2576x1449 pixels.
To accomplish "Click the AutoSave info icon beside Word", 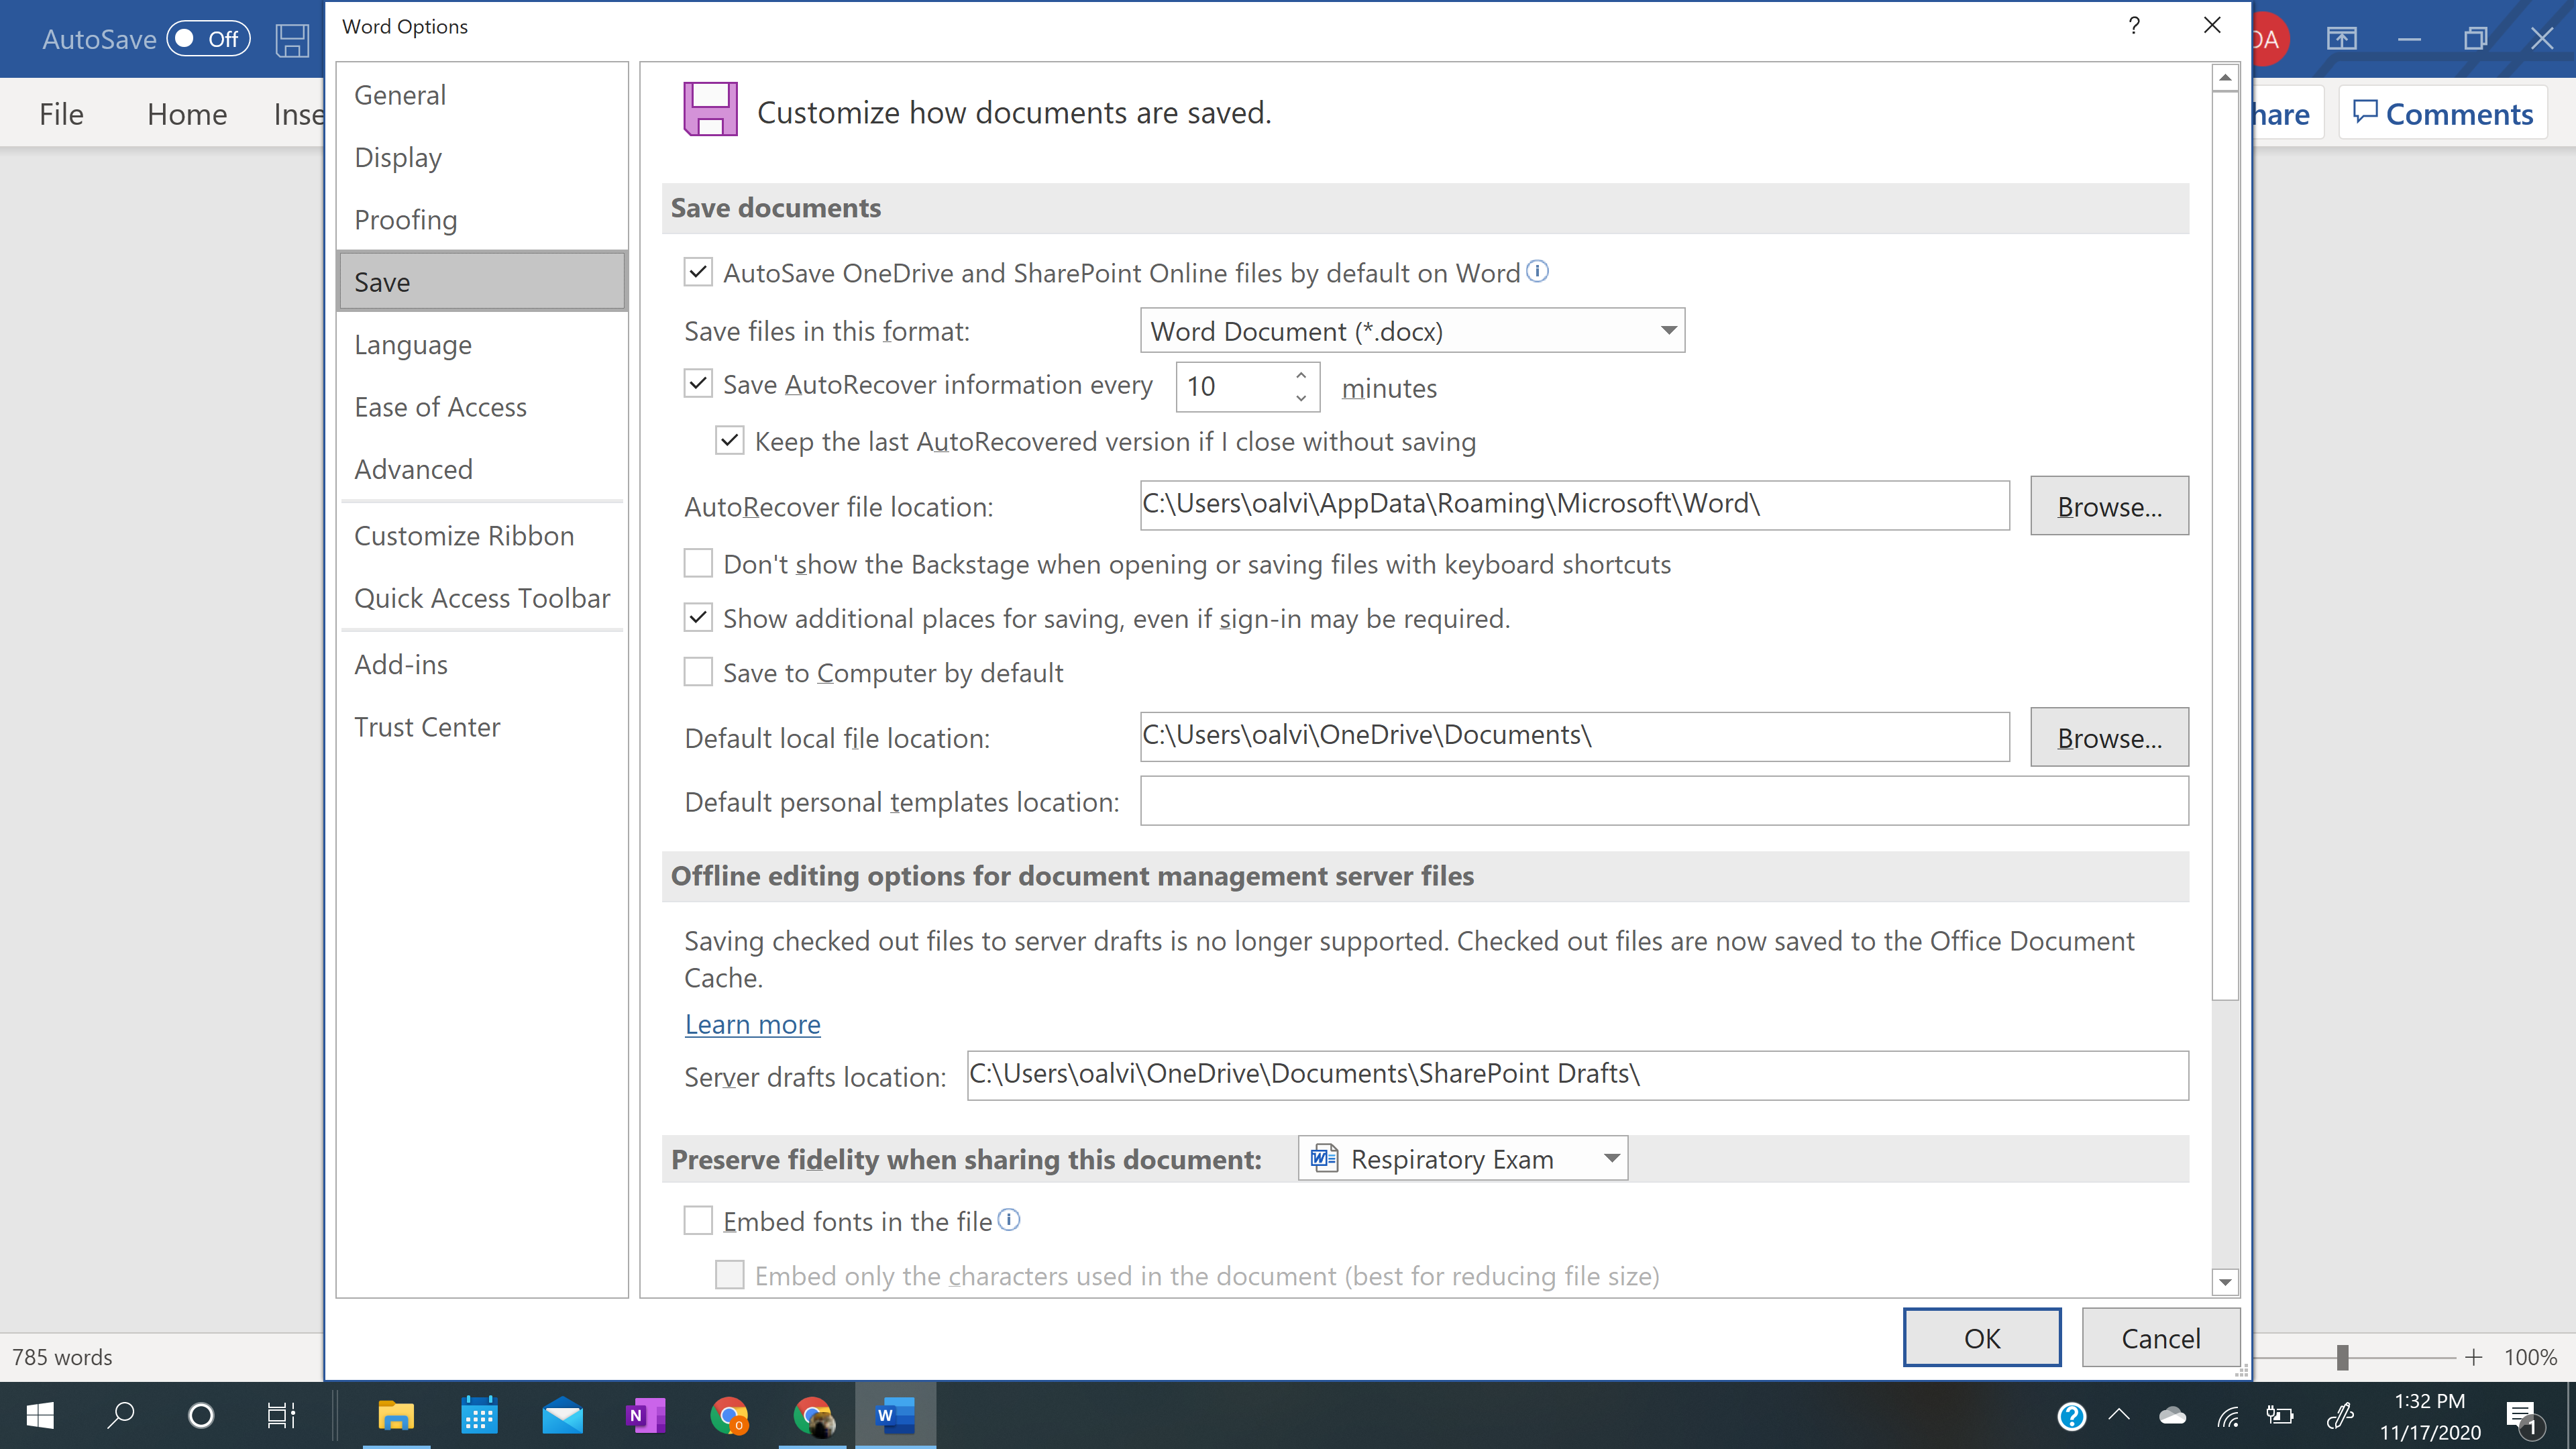I will [x=1538, y=271].
